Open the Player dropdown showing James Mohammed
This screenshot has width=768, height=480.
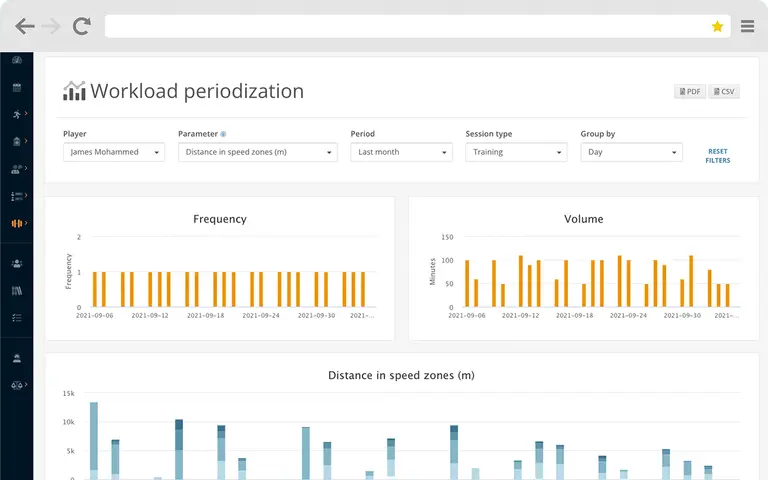pyautogui.click(x=114, y=152)
